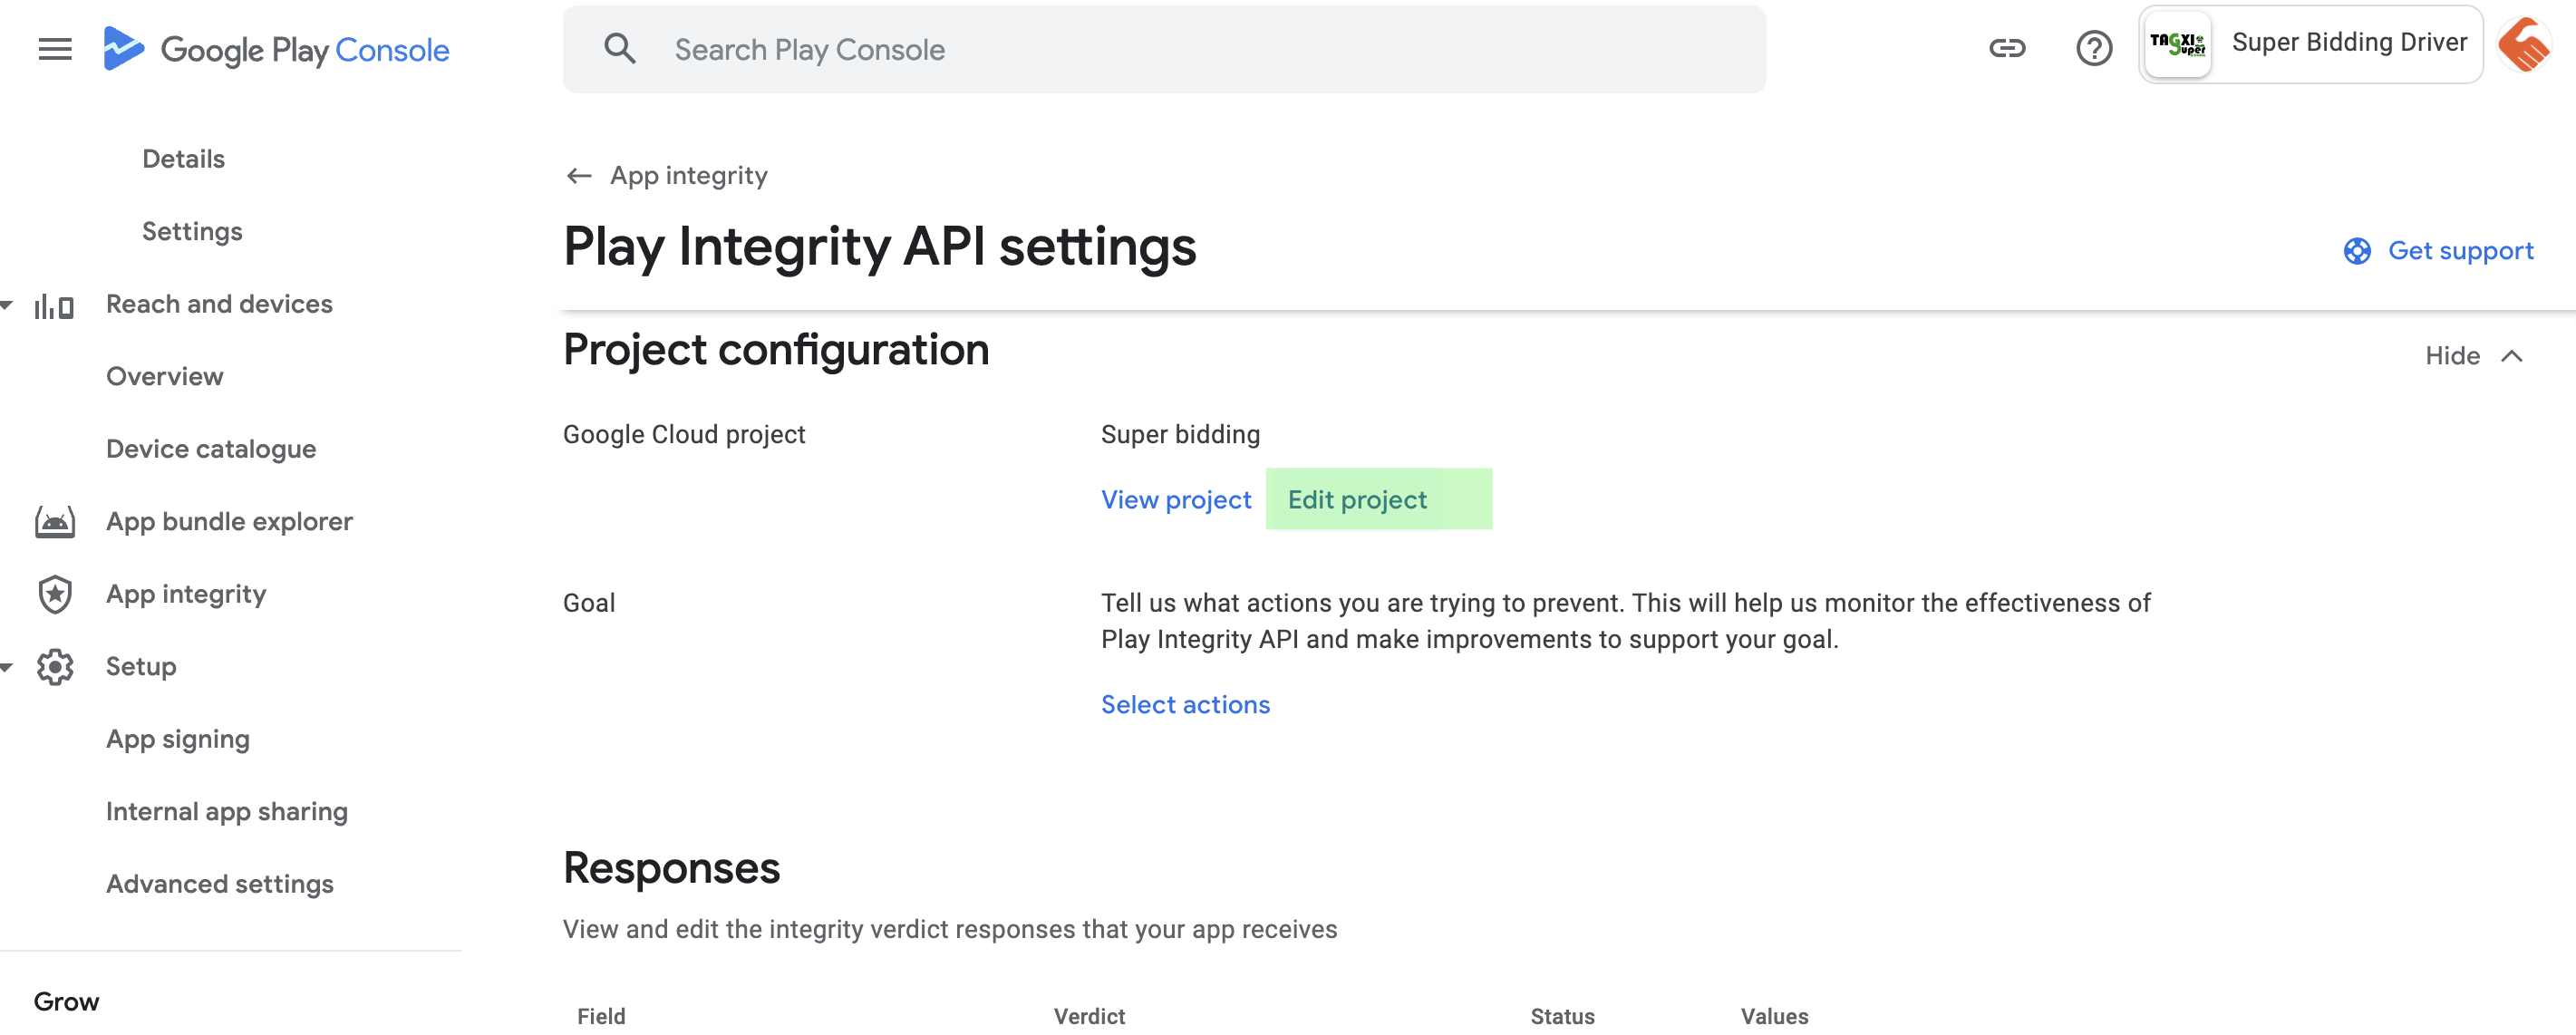Click App integrity shield icon
2576x1035 pixels.
[54, 594]
